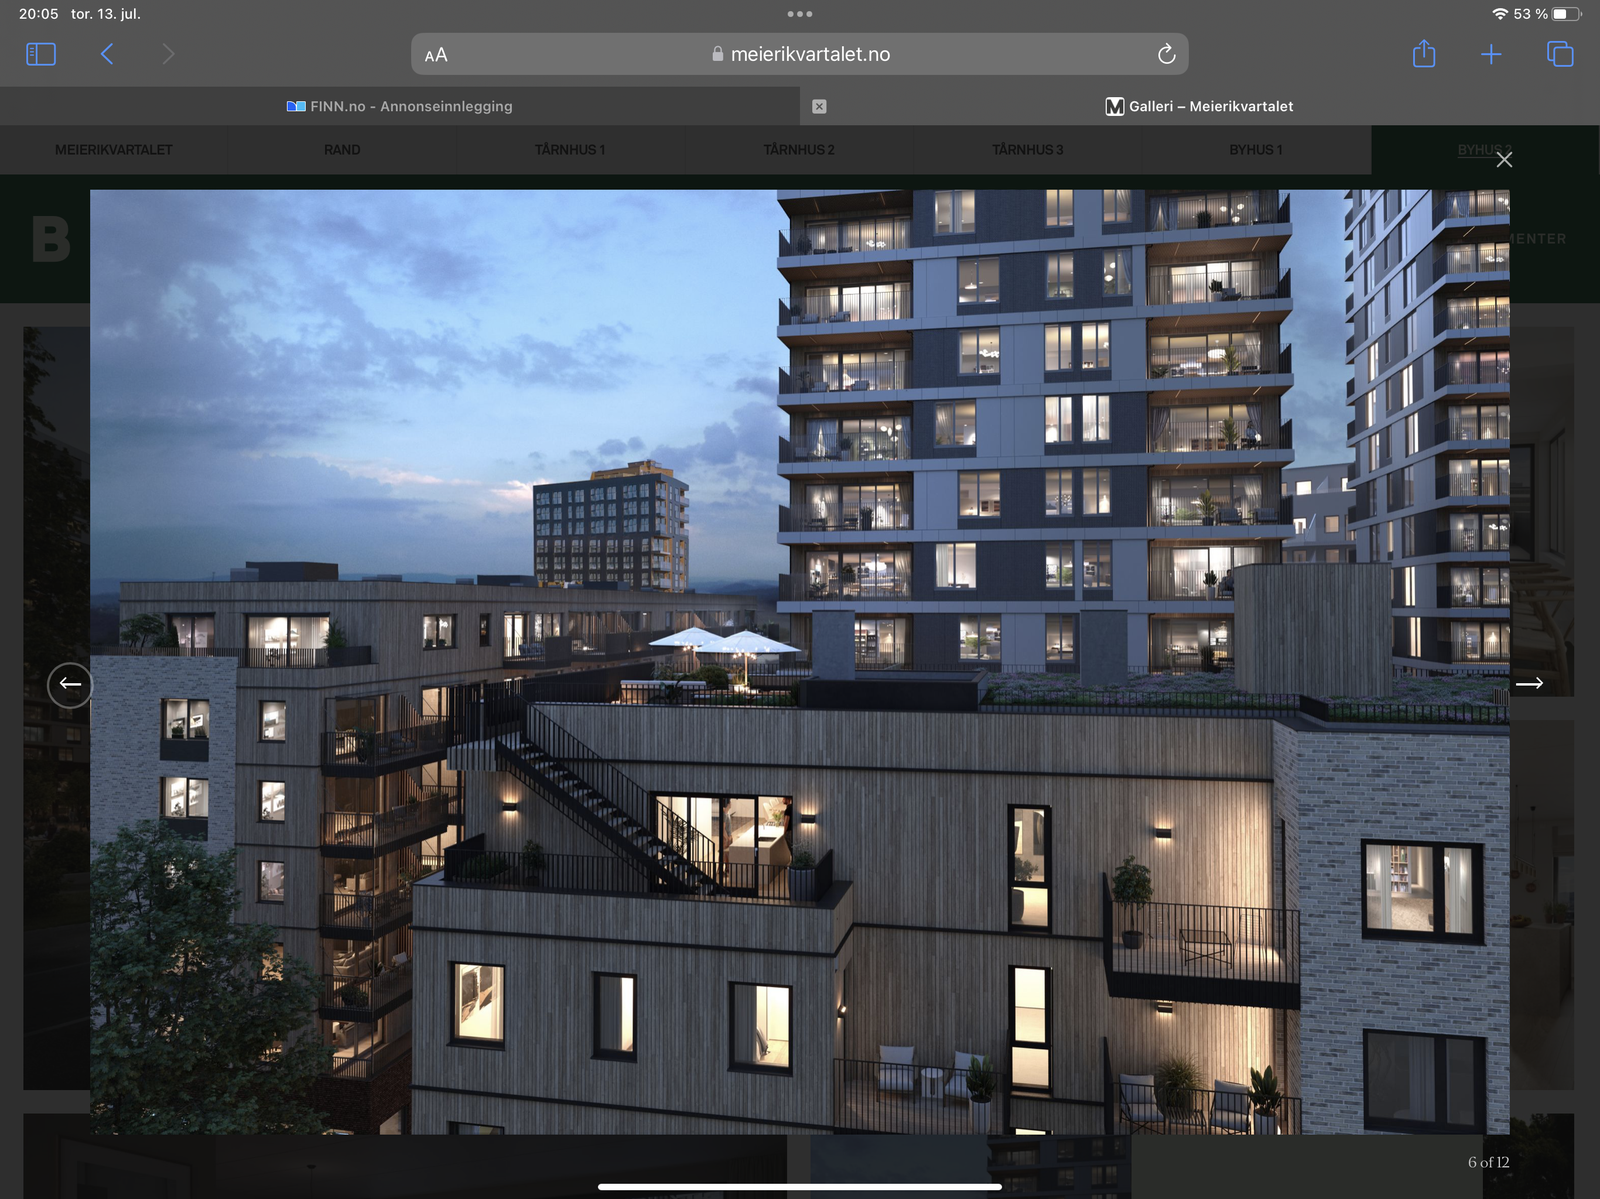Viewport: 1600px width, 1199px height.
Task: Open the MEIERIKVARTALET menu item
Action: pos(114,150)
